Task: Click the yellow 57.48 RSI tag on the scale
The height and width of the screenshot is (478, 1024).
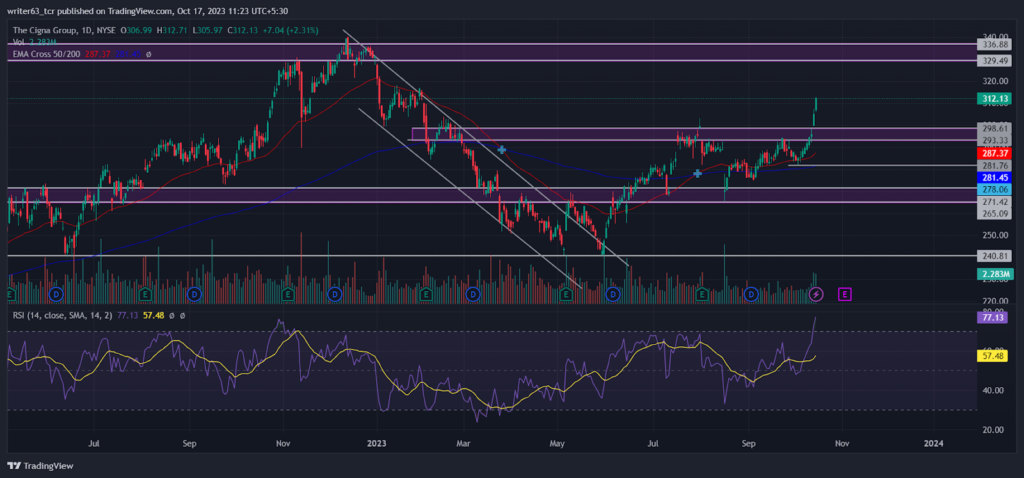Action: pos(993,356)
